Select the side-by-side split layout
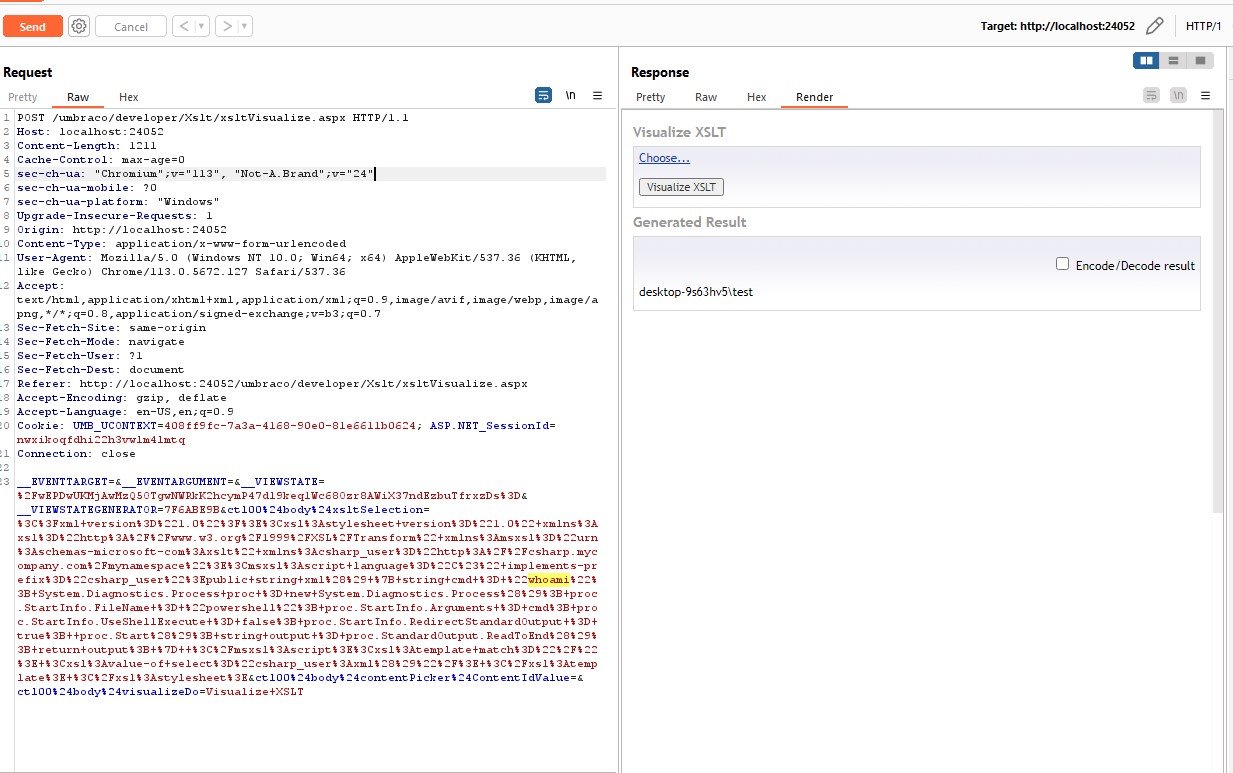The image size is (1233, 773). tap(1146, 61)
